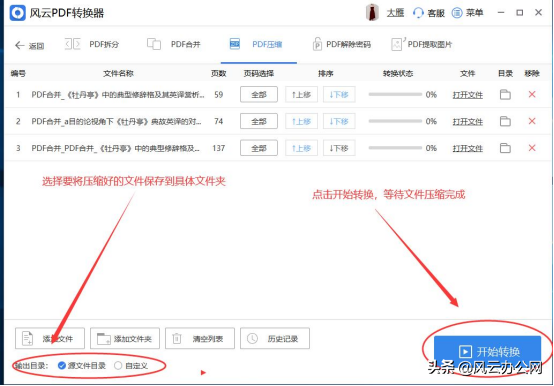
Task: Click the progress bar of file 1
Action: pos(395,94)
